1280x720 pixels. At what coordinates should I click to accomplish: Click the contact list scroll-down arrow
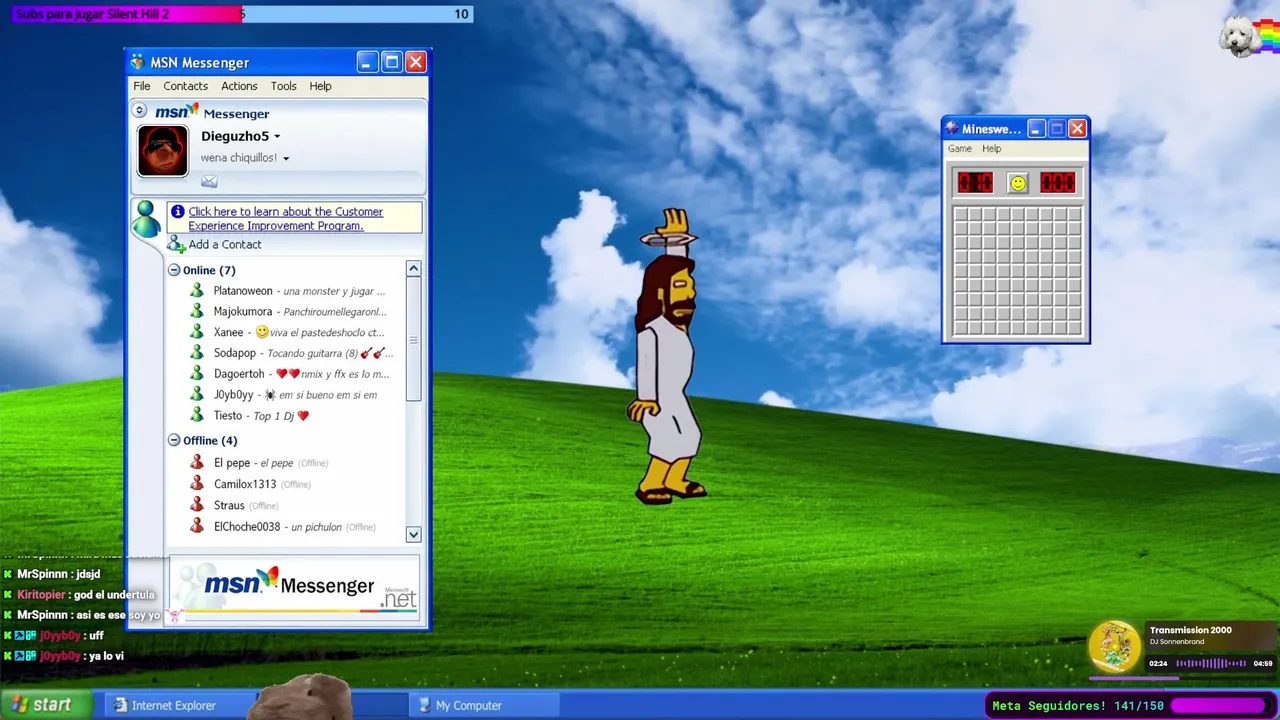(x=413, y=534)
